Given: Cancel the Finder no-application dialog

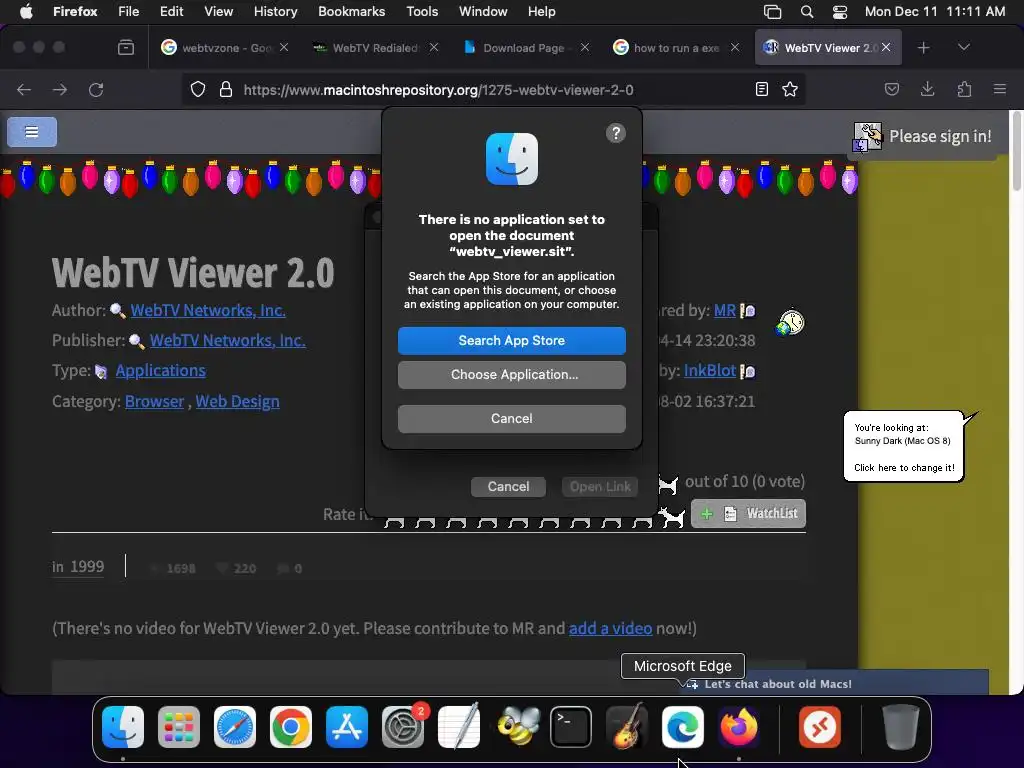Looking at the screenshot, I should (x=511, y=419).
